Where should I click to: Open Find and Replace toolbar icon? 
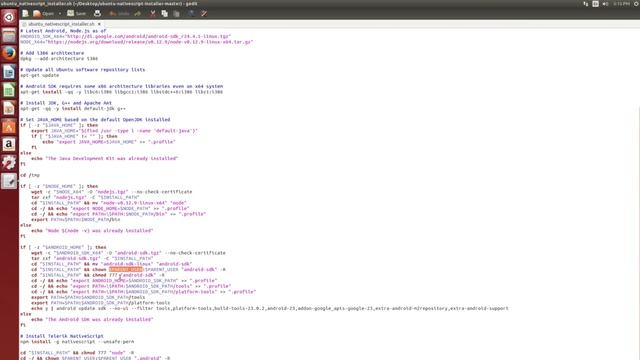point(203,13)
